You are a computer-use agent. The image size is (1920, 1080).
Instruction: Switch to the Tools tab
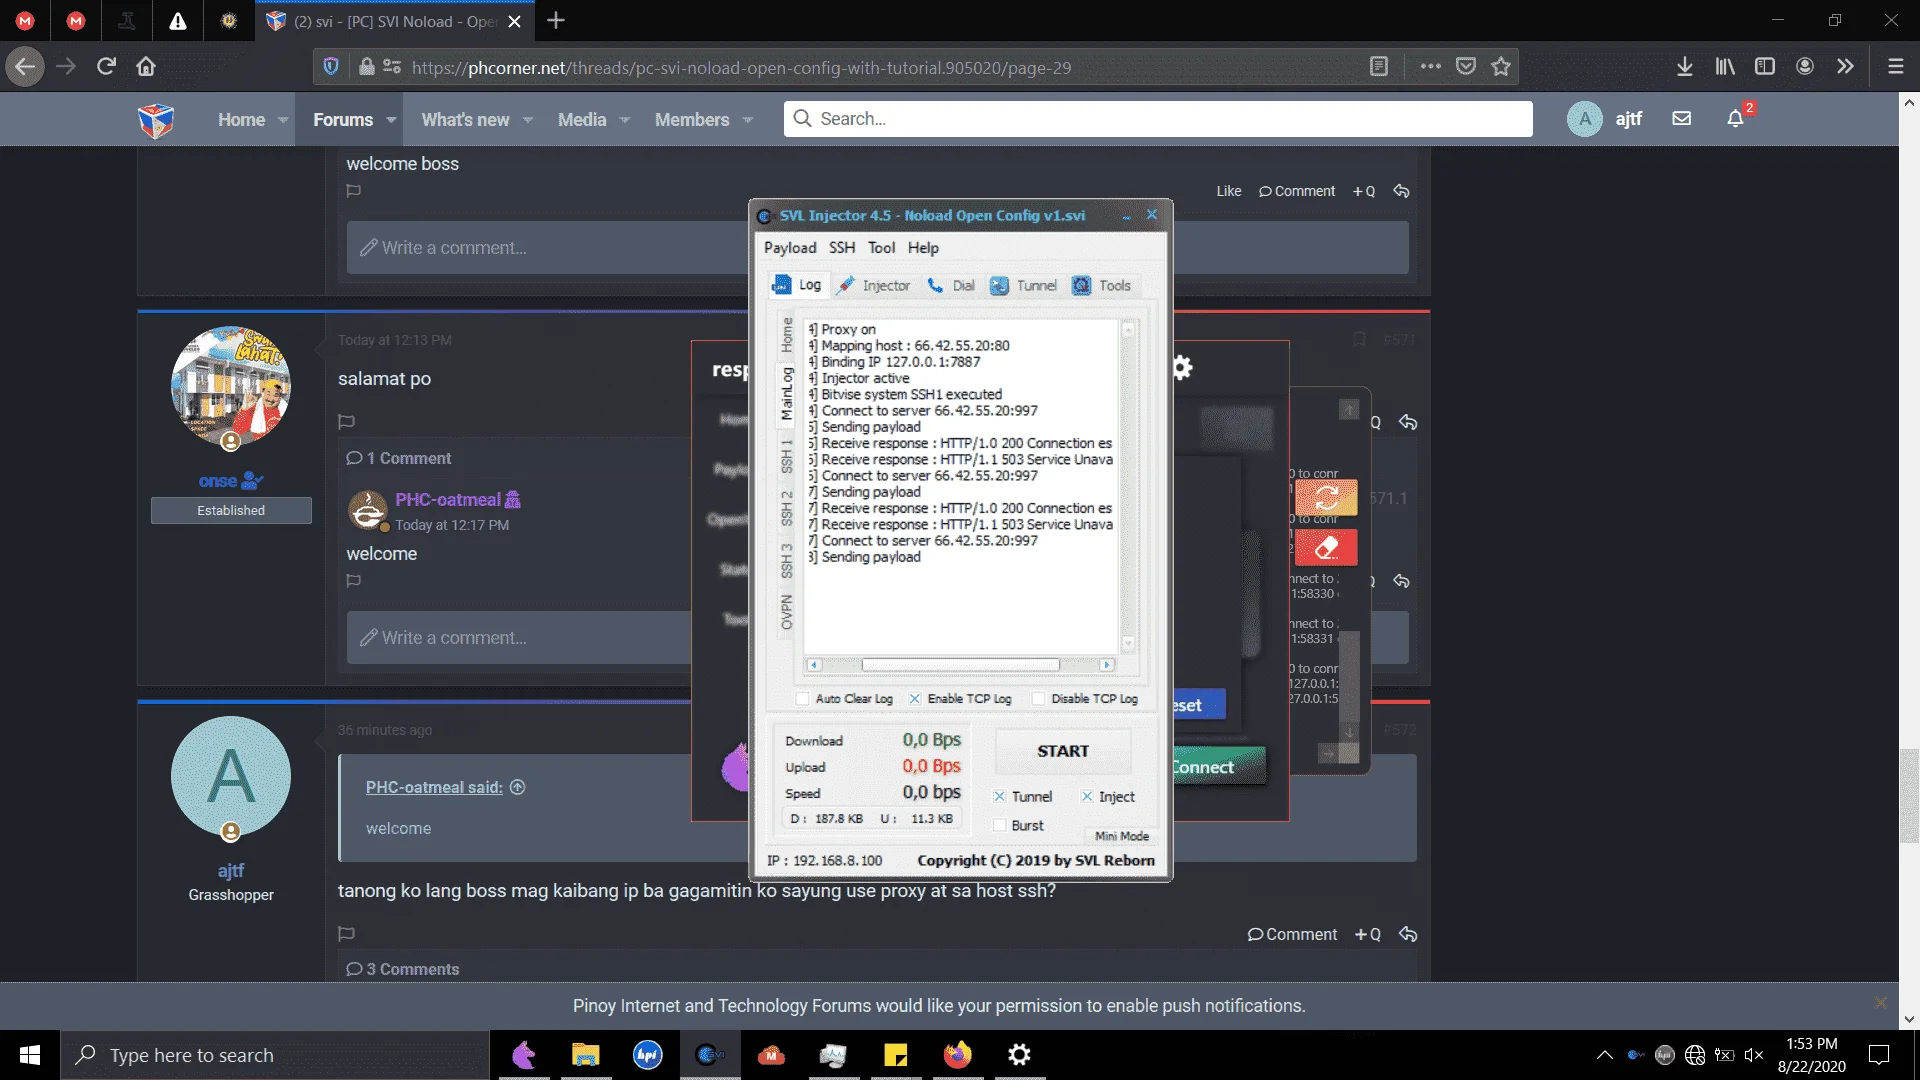[x=1102, y=286]
